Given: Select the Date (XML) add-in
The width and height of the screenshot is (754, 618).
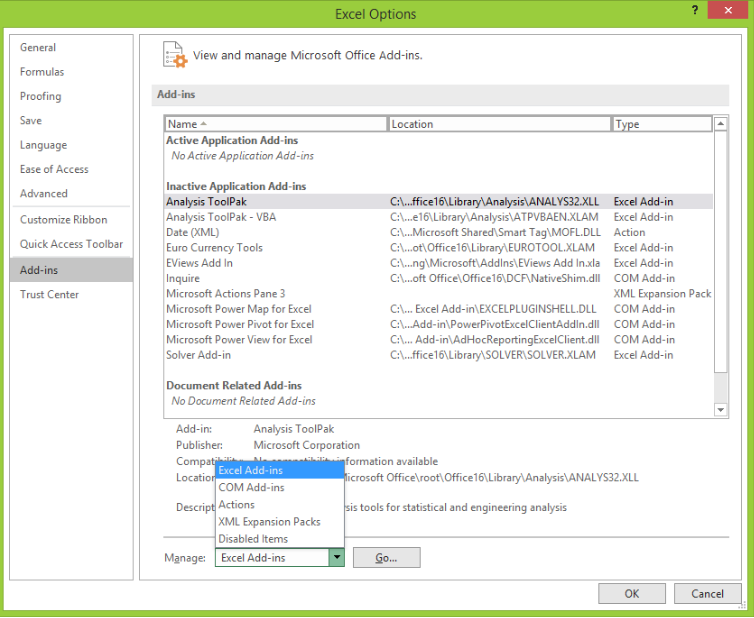Looking at the screenshot, I should point(438,232).
